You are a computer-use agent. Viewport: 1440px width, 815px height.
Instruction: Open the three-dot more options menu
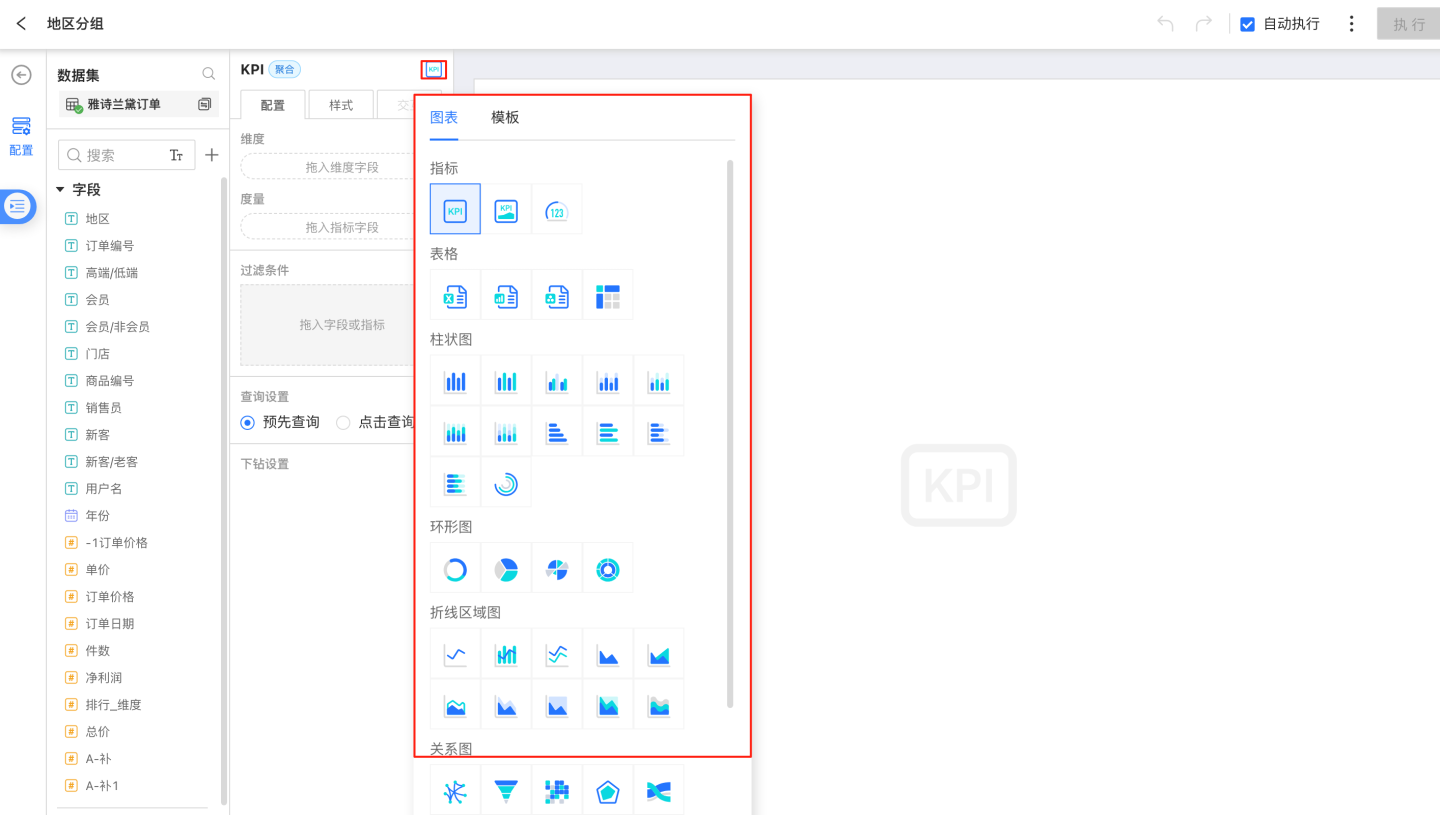point(1352,24)
